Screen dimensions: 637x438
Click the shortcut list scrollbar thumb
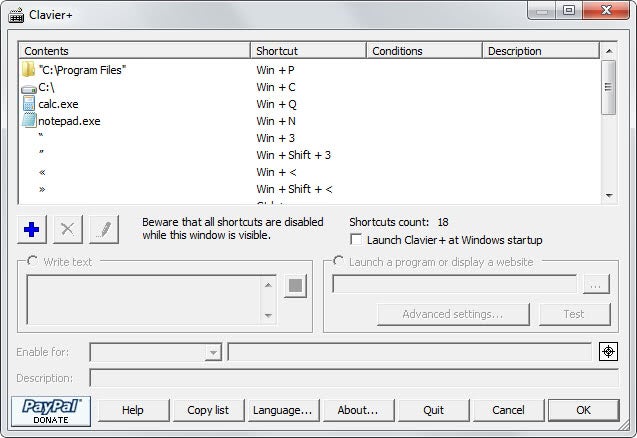coord(608,87)
